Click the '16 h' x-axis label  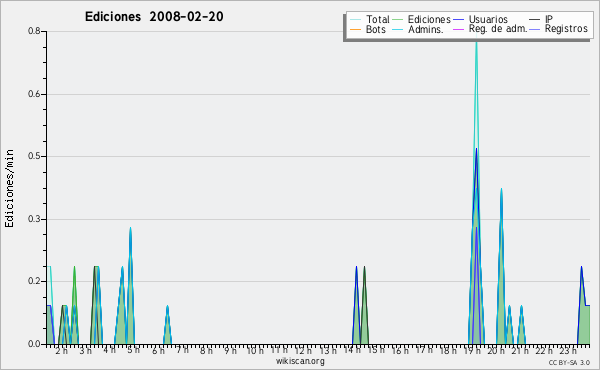400,350
